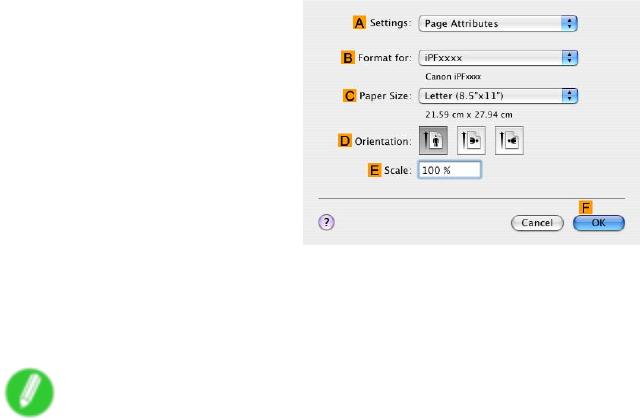Click the Orientation label text
Viewport: 640px width, 420px height.
click(x=383, y=142)
